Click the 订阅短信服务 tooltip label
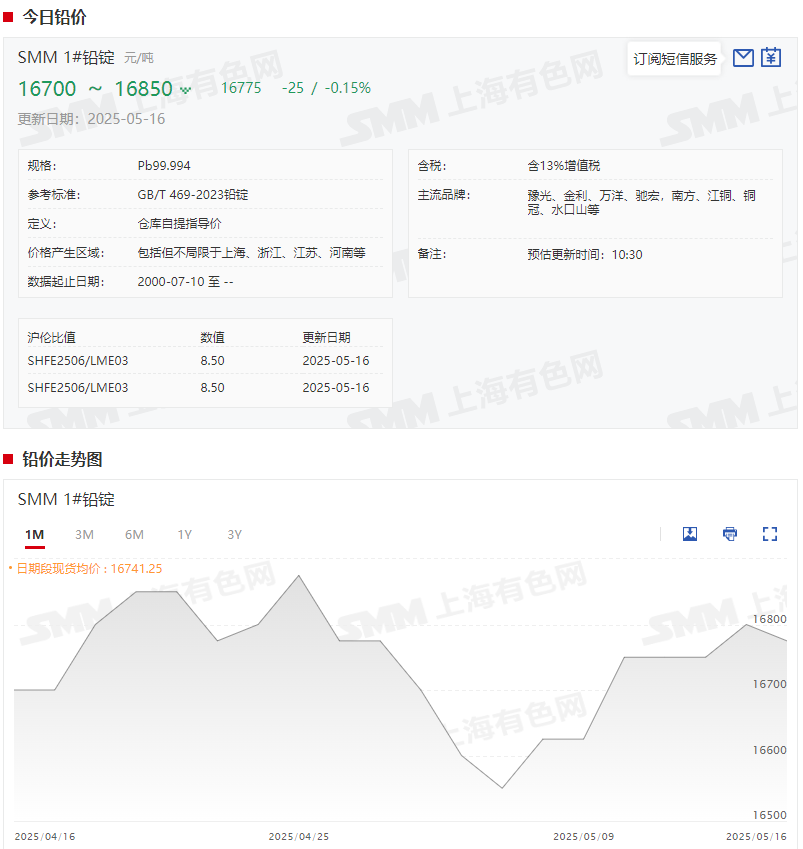Viewport: 803px width, 849px height. pyautogui.click(x=675, y=59)
